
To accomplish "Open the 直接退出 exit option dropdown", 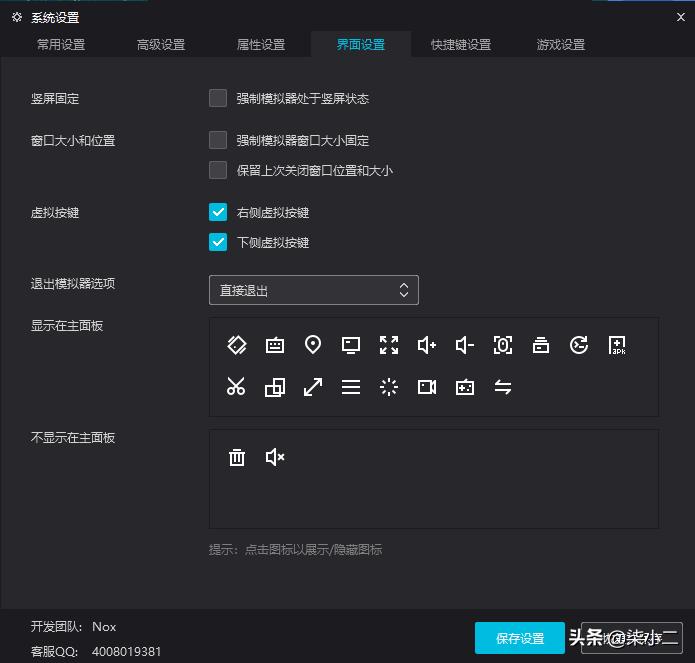I will (x=314, y=290).
